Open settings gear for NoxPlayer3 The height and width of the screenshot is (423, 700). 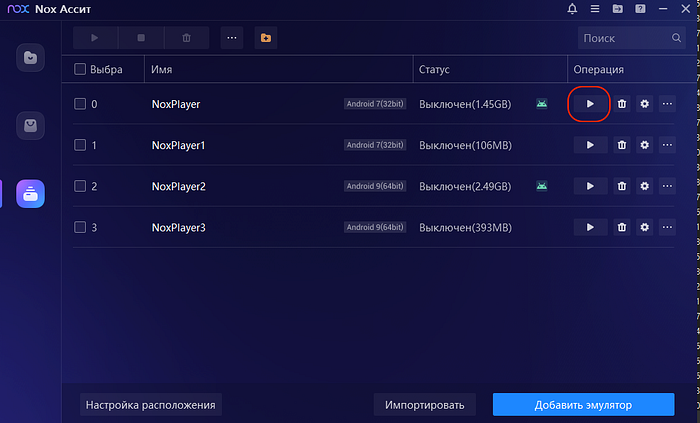click(x=645, y=227)
